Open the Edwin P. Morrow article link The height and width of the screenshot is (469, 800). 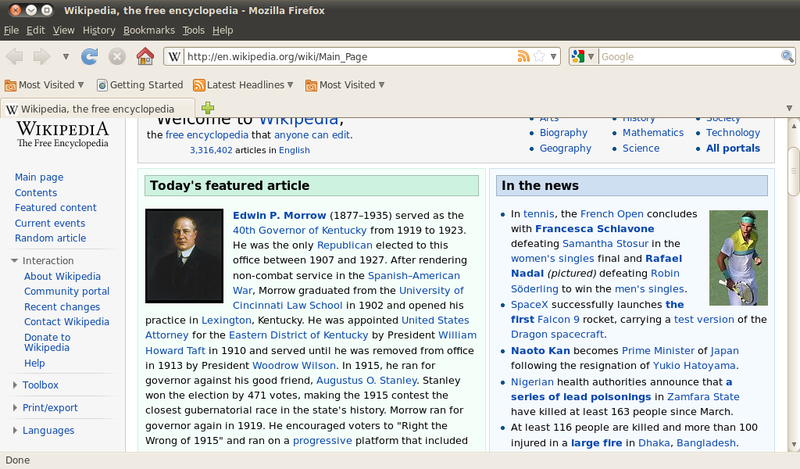tap(279, 215)
